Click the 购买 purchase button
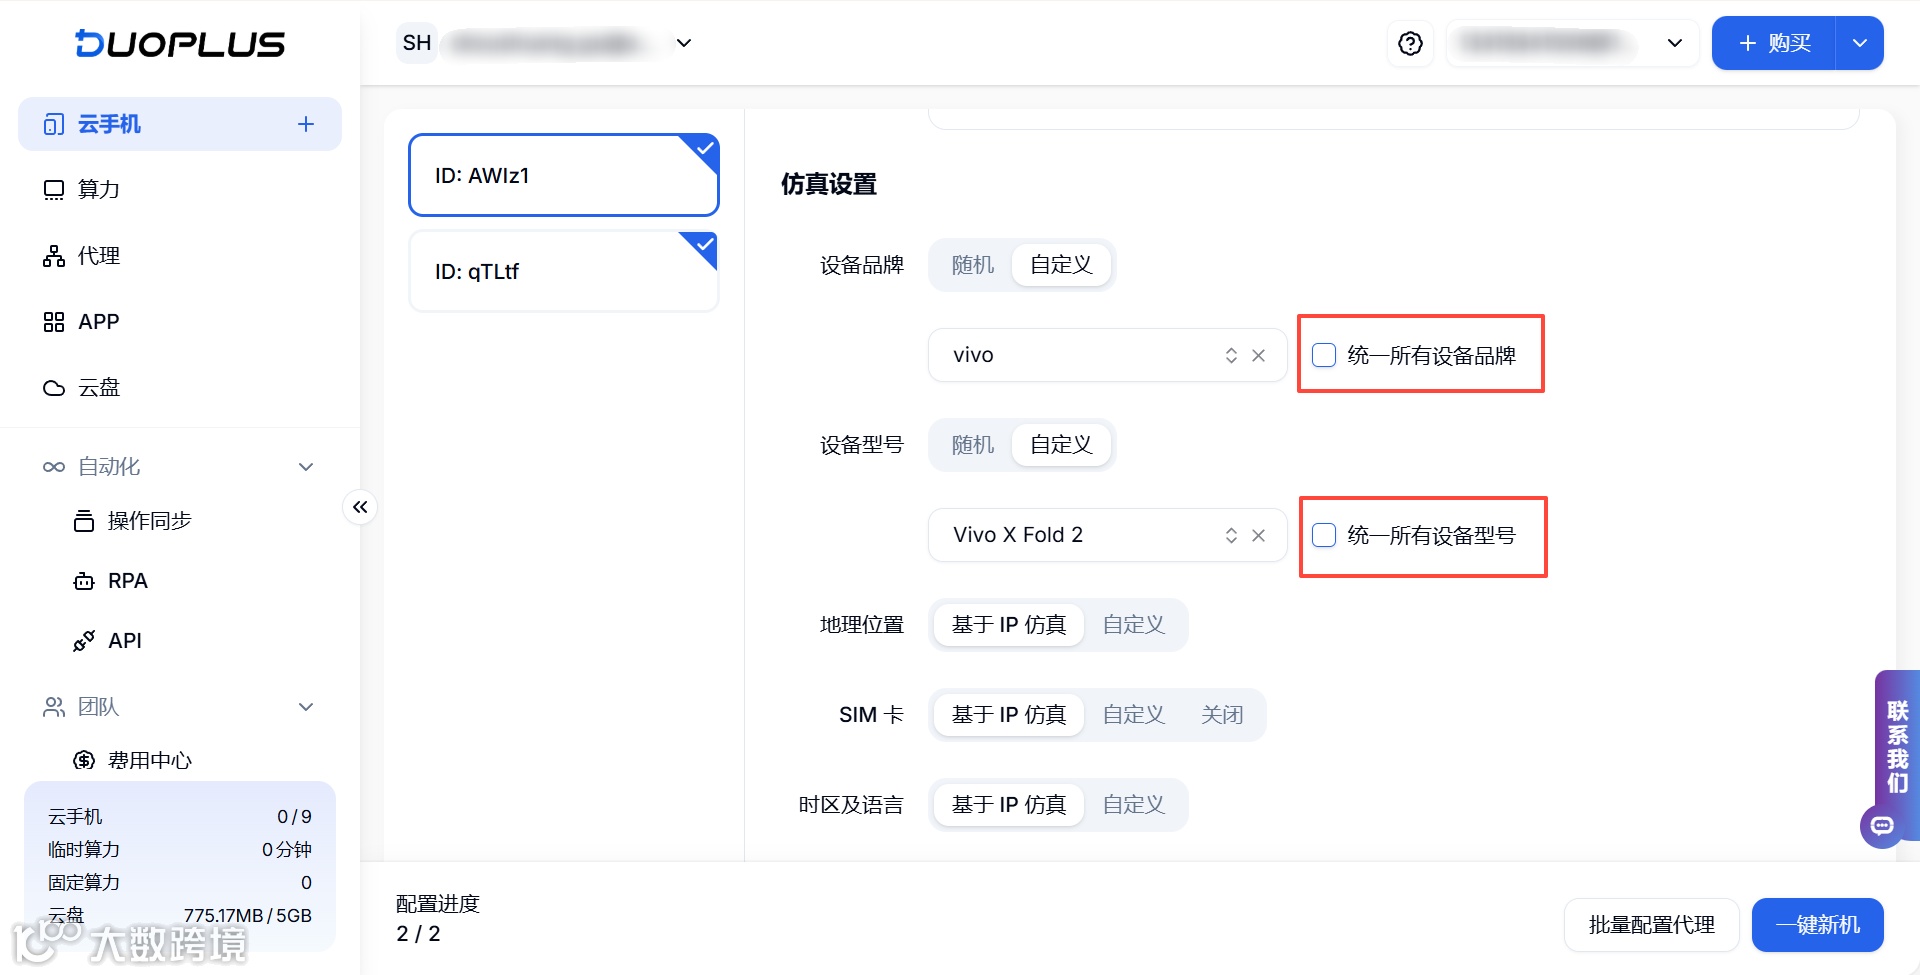 [1774, 43]
